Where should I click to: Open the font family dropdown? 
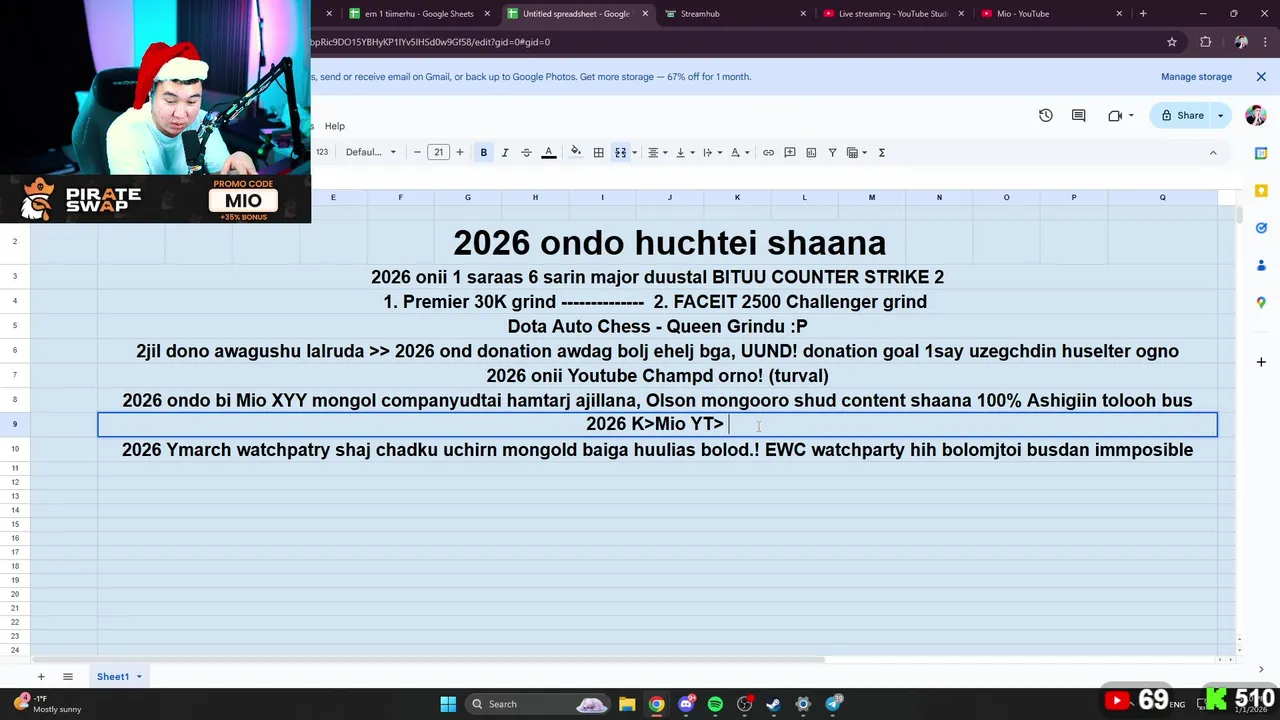tap(371, 153)
